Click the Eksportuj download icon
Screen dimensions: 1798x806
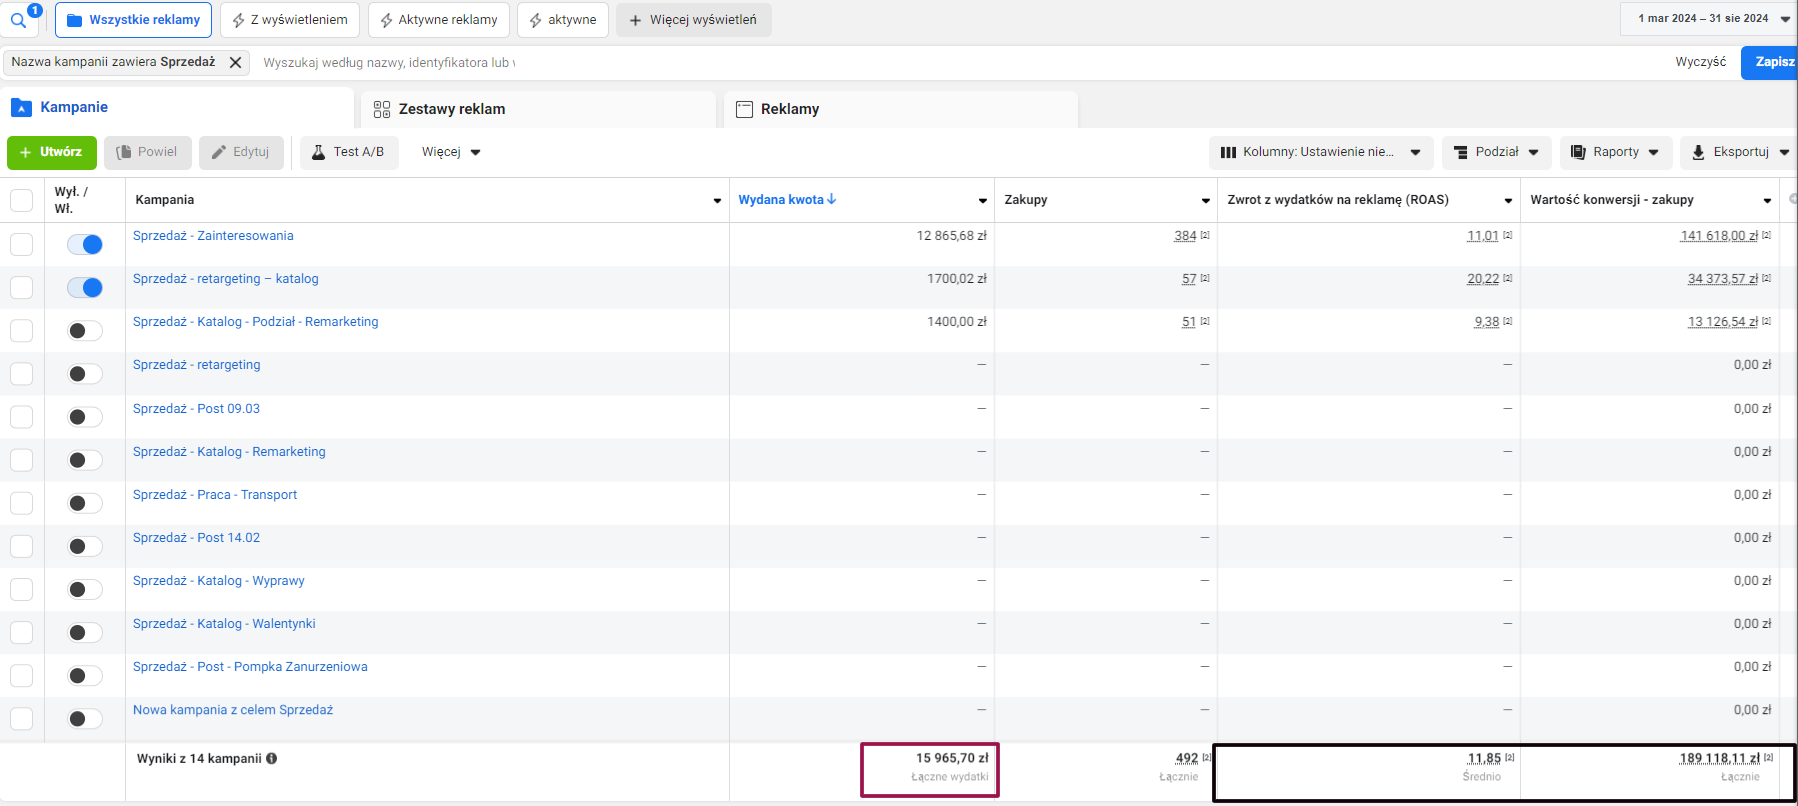point(1698,152)
